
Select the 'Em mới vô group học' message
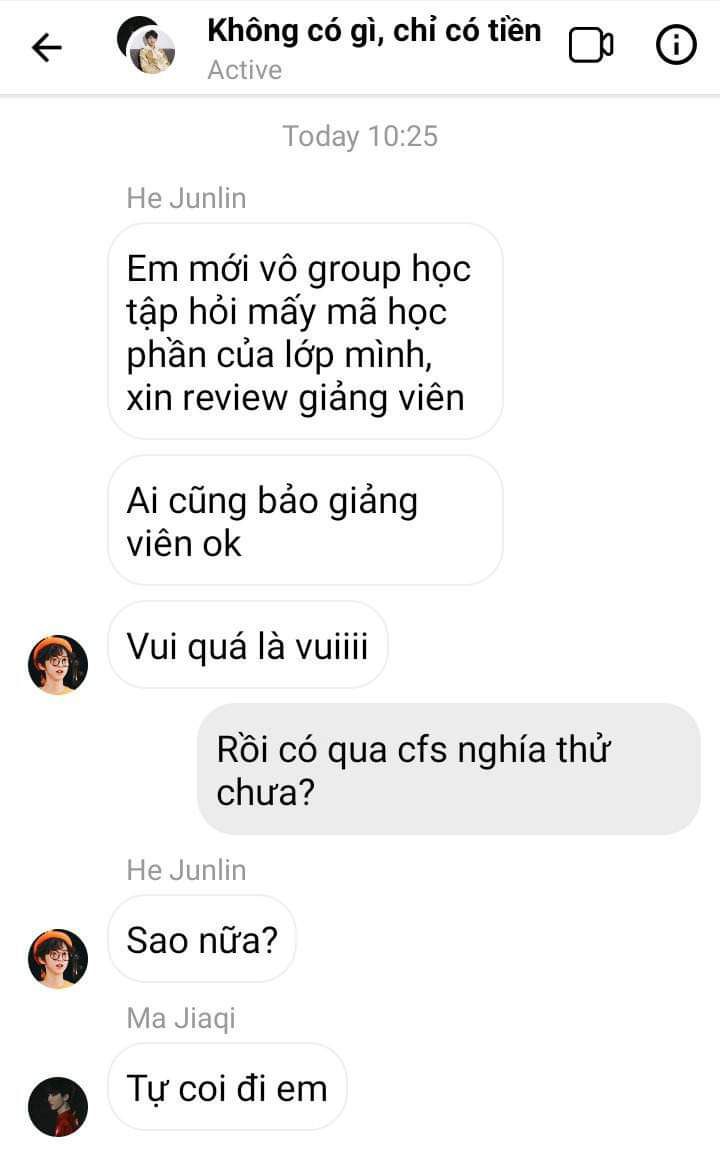tap(306, 331)
